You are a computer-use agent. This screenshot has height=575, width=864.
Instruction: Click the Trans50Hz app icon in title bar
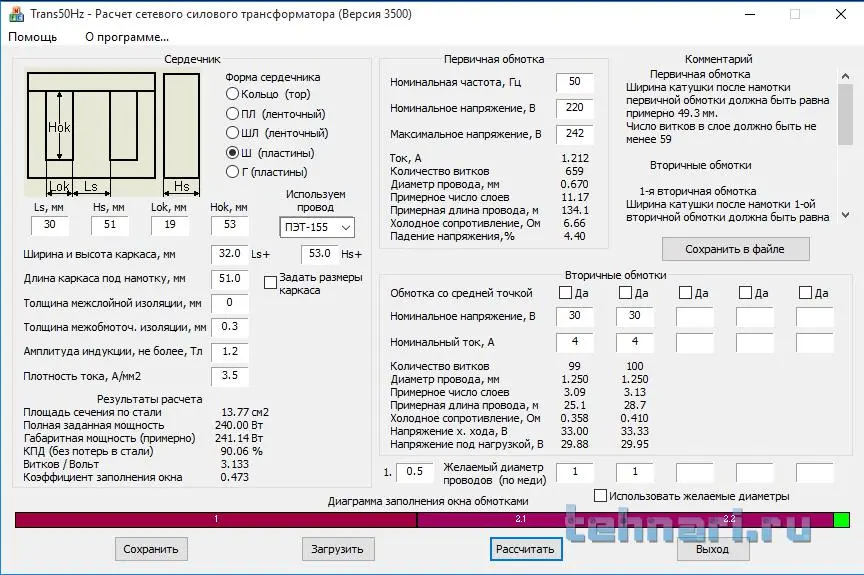16,14
